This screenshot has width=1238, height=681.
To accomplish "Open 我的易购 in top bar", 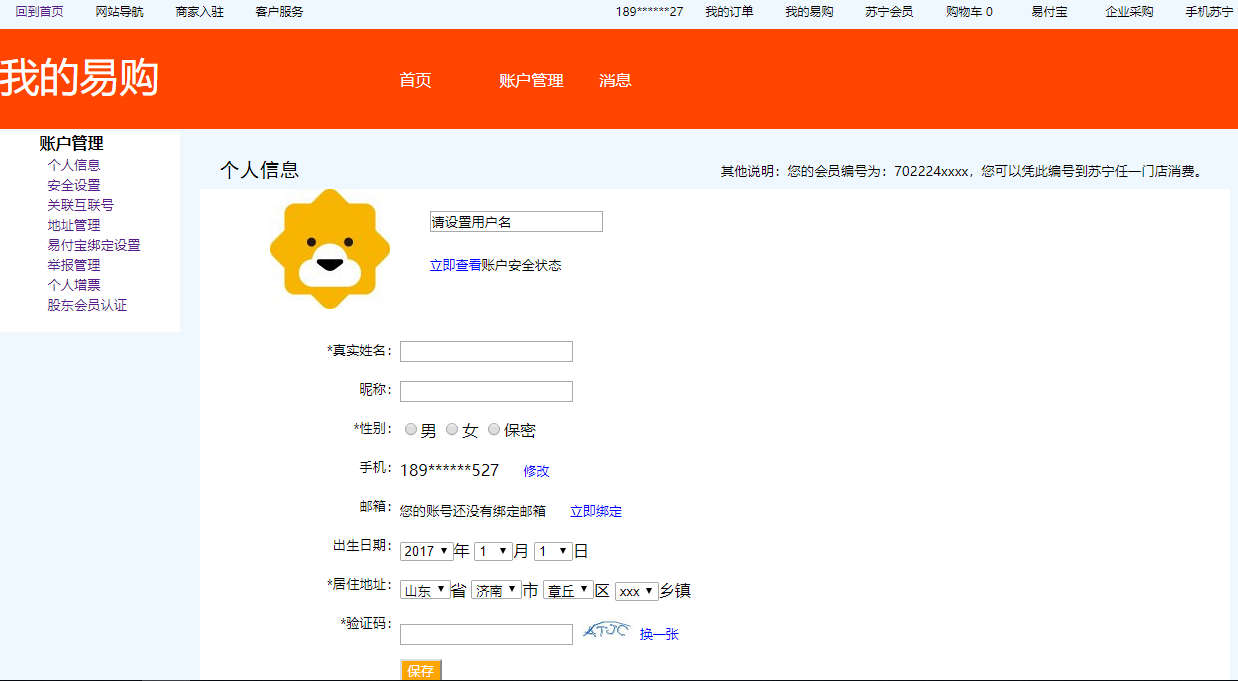I will 809,12.
